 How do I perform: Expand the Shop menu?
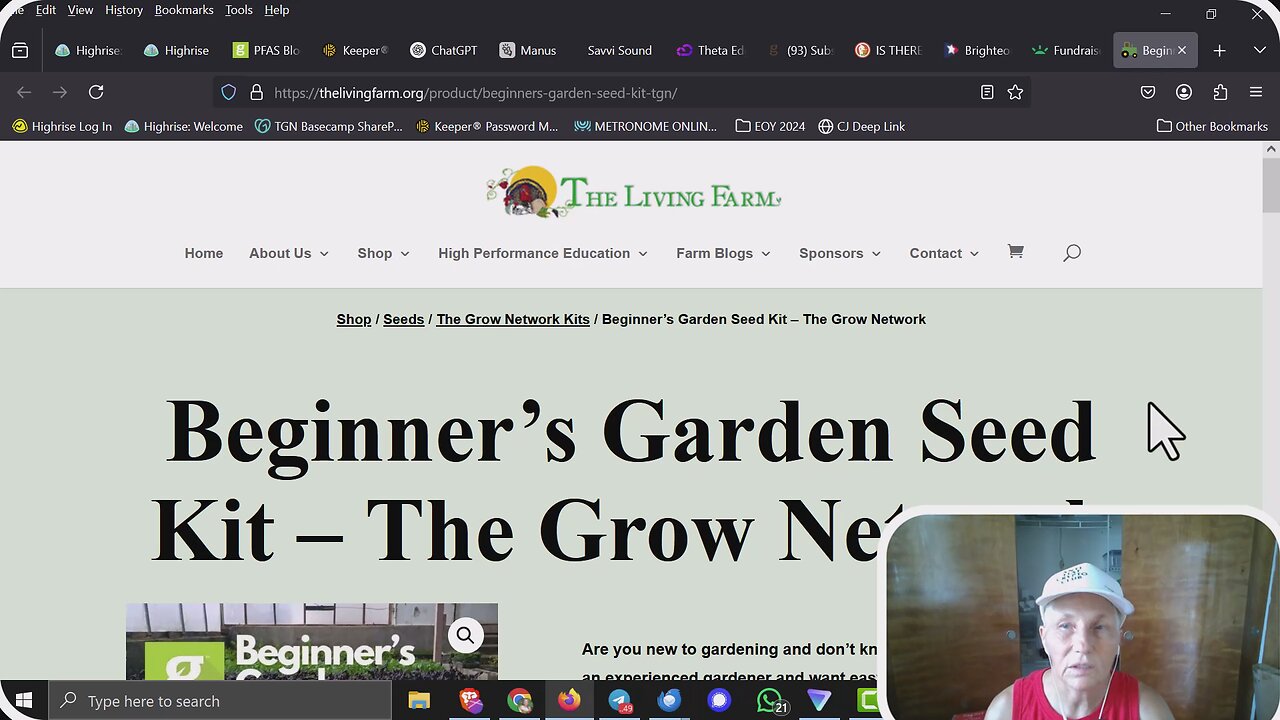click(384, 253)
